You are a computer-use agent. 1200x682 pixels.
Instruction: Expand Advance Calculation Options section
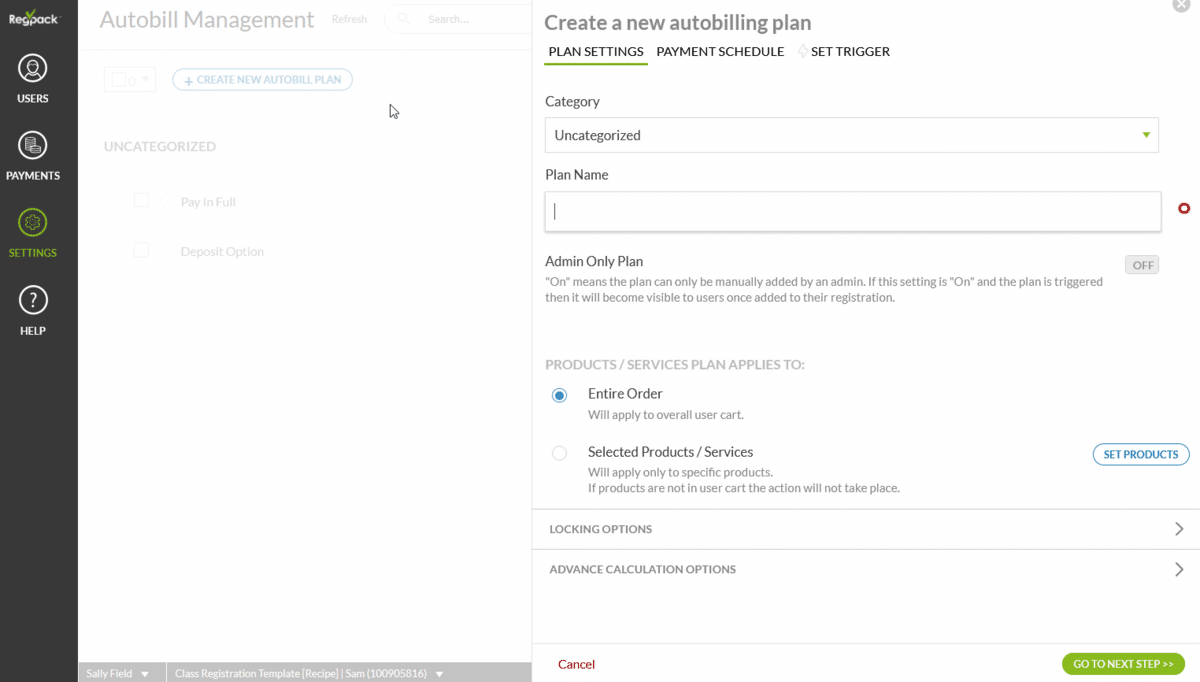point(865,569)
